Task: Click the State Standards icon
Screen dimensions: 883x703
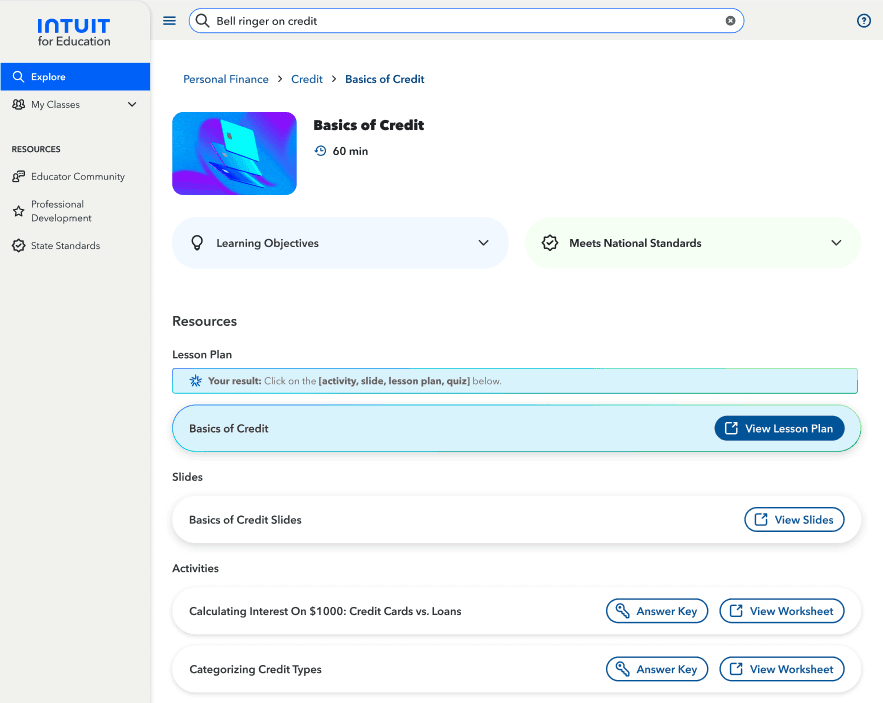Action: pyautogui.click(x=18, y=245)
